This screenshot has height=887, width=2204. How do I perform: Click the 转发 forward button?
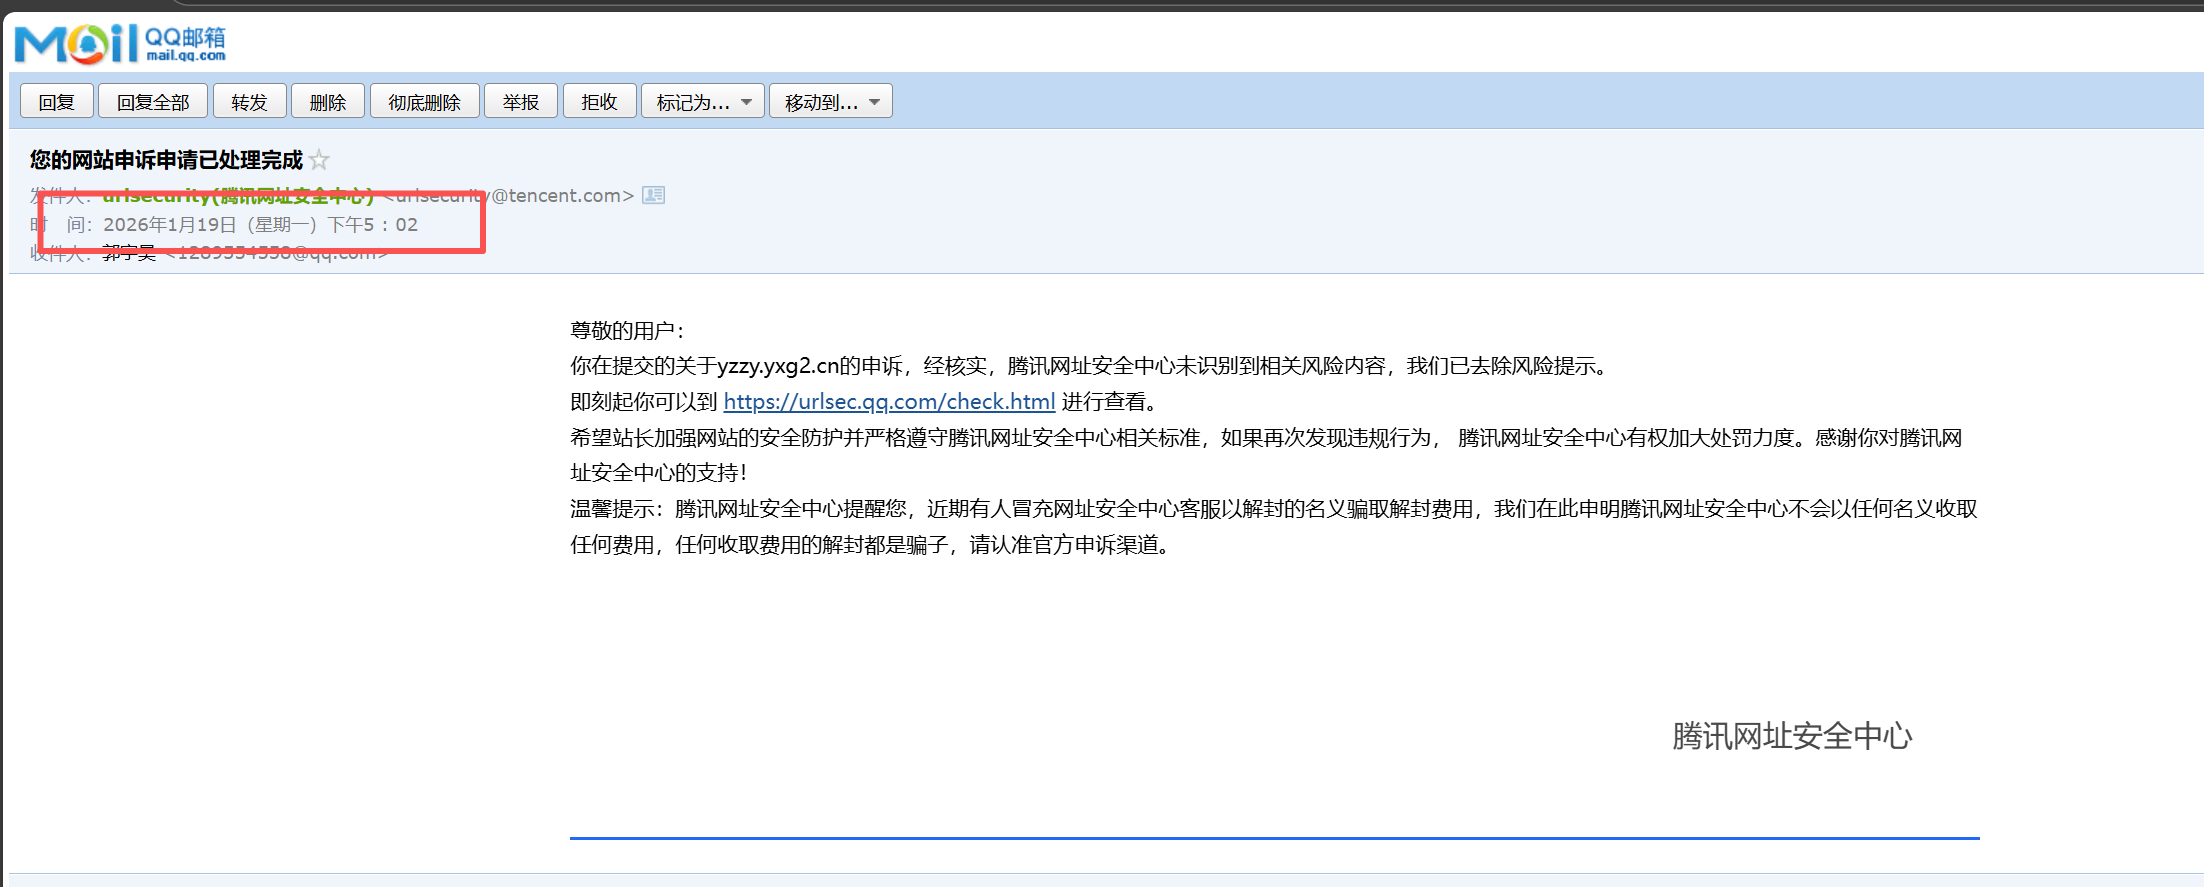click(x=250, y=102)
